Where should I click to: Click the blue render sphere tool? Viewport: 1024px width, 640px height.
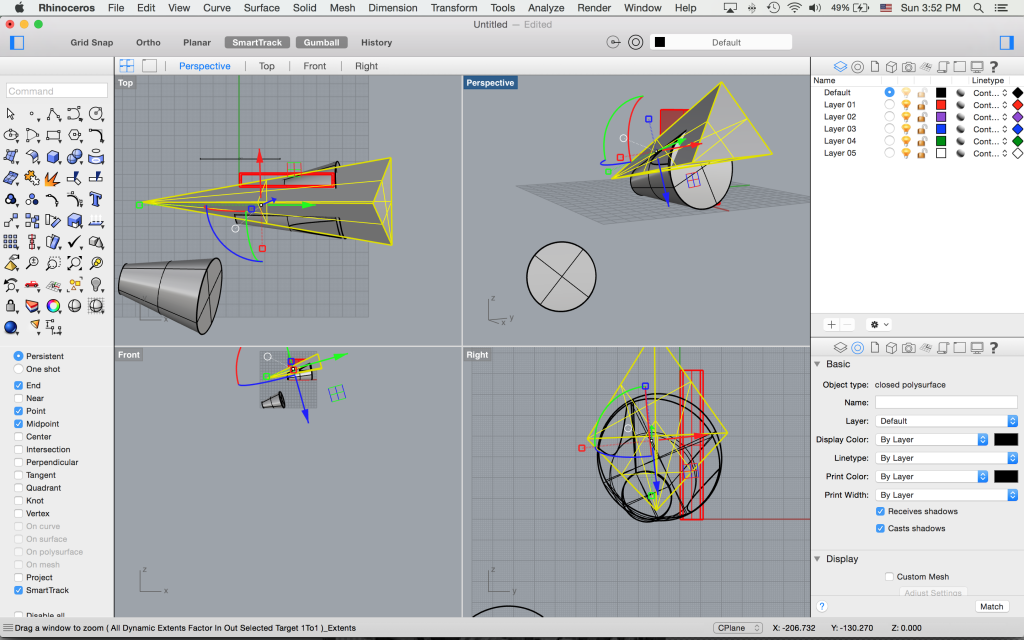(x=11, y=327)
